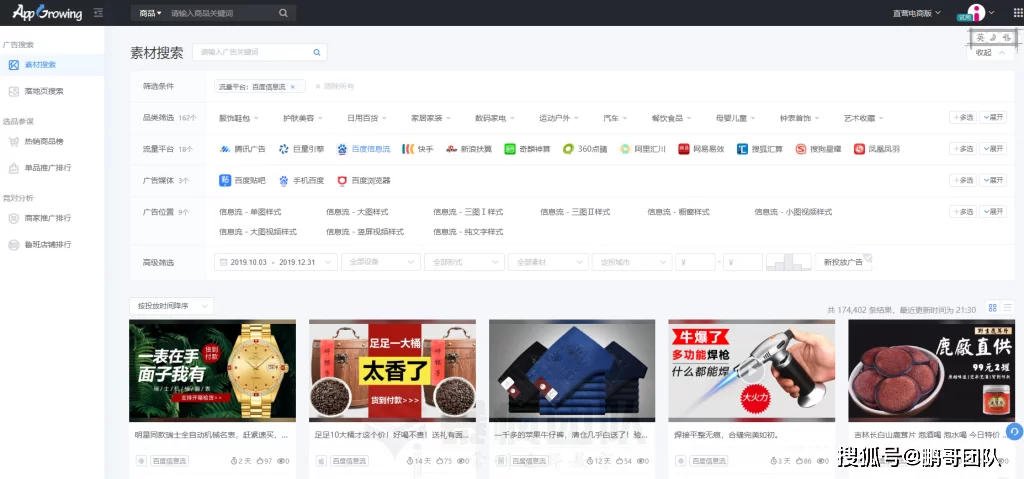Expand the 品类筛选 row with 展开
The width and height of the screenshot is (1024, 479).
point(993,117)
